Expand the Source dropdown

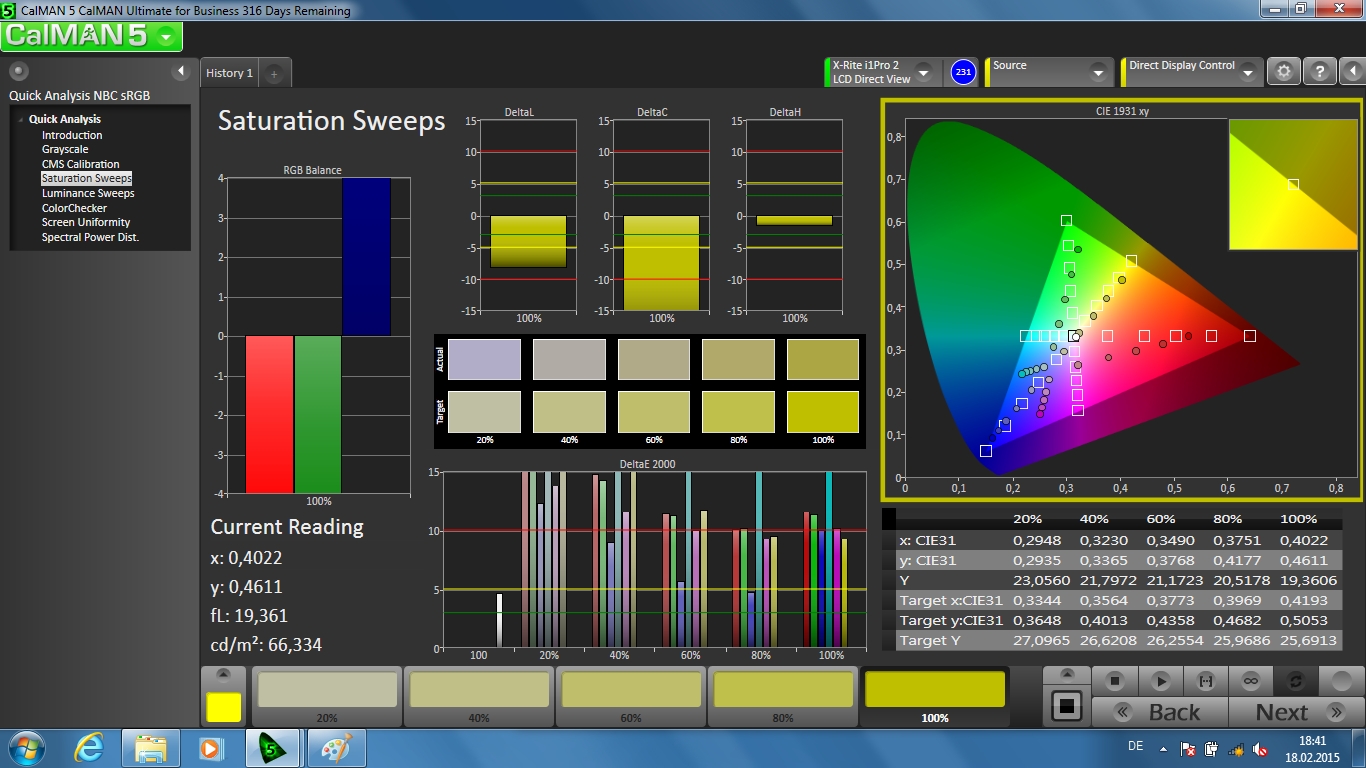[1098, 73]
